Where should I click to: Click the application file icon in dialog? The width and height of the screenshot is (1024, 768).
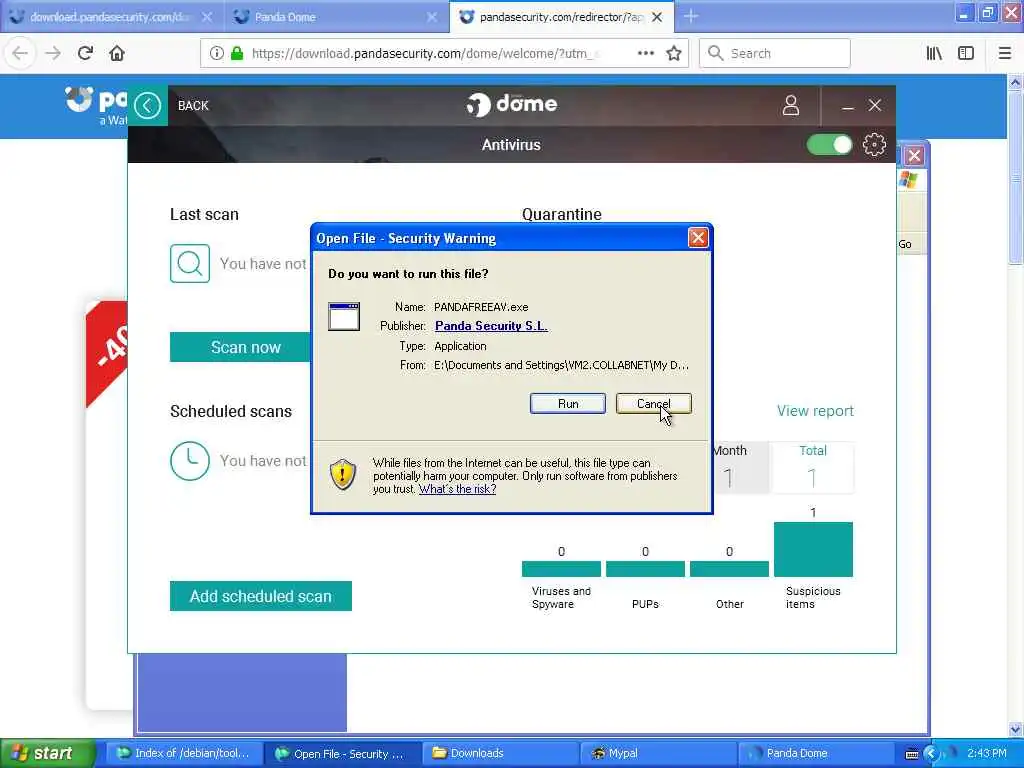point(344,317)
